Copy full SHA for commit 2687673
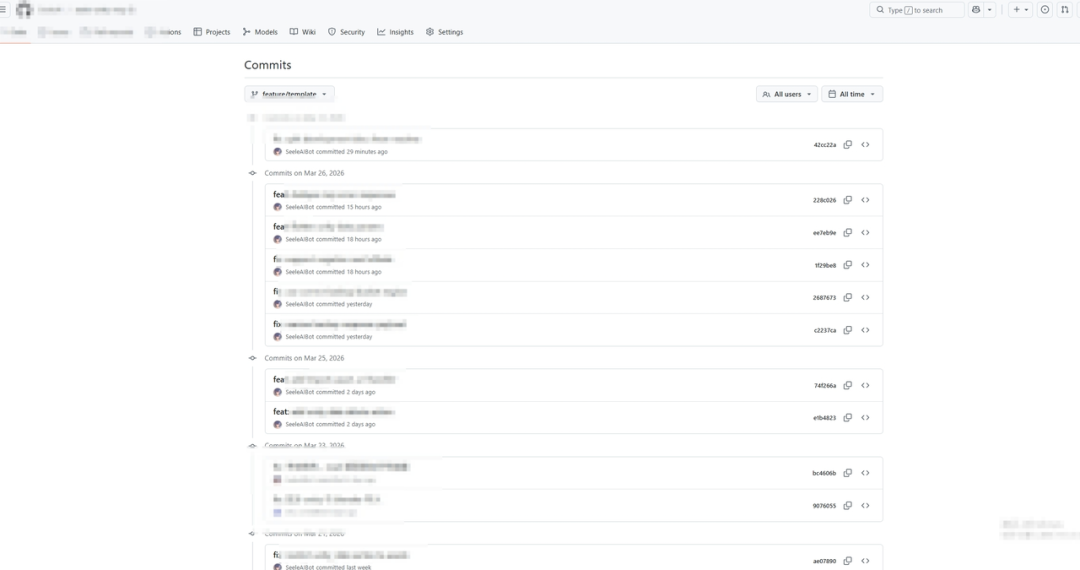1080x570 pixels. (x=847, y=298)
